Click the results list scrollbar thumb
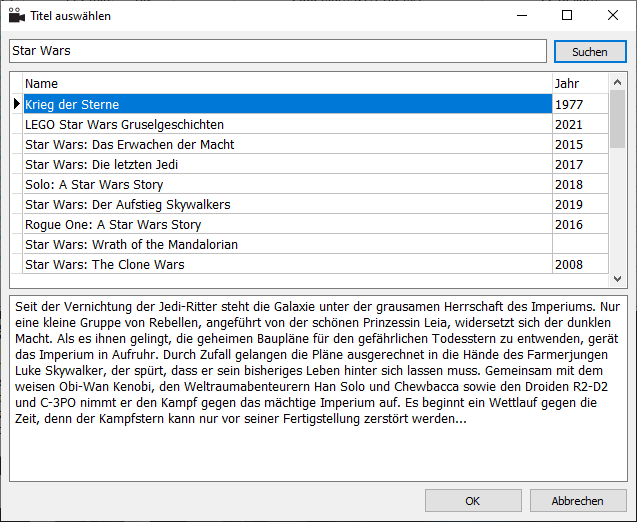 tap(618, 119)
